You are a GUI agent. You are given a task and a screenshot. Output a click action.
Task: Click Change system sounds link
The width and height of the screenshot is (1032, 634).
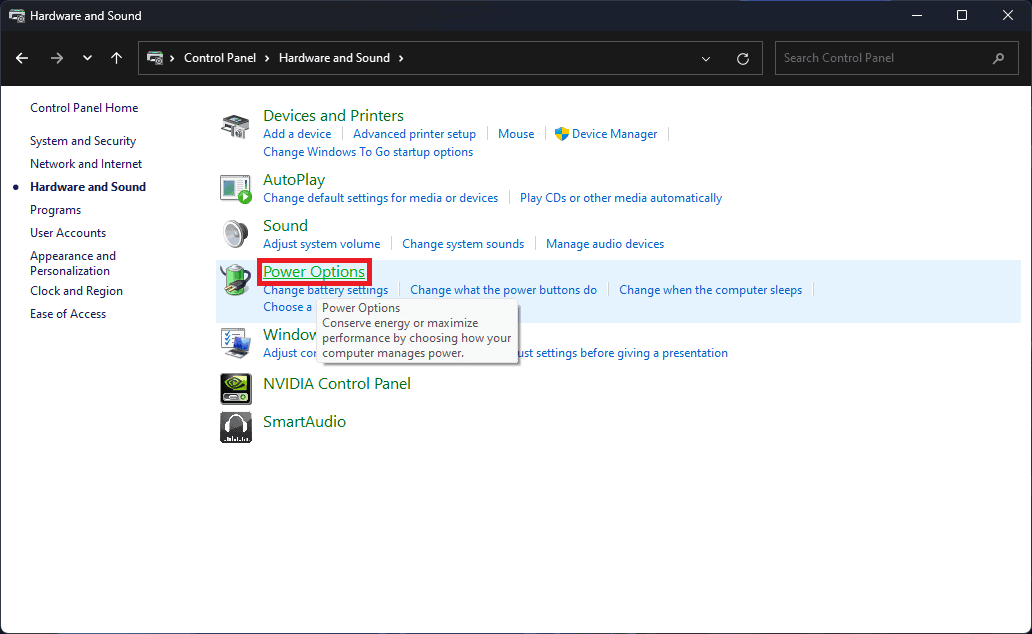[x=463, y=244]
